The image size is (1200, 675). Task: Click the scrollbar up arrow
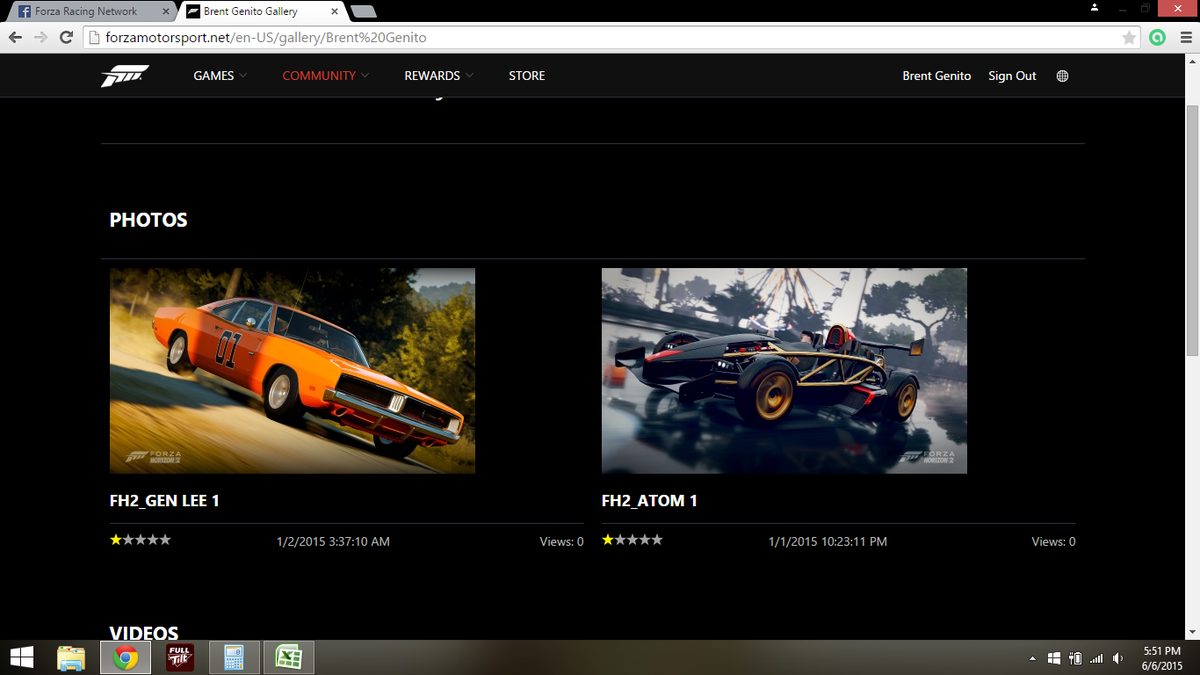(x=1191, y=61)
